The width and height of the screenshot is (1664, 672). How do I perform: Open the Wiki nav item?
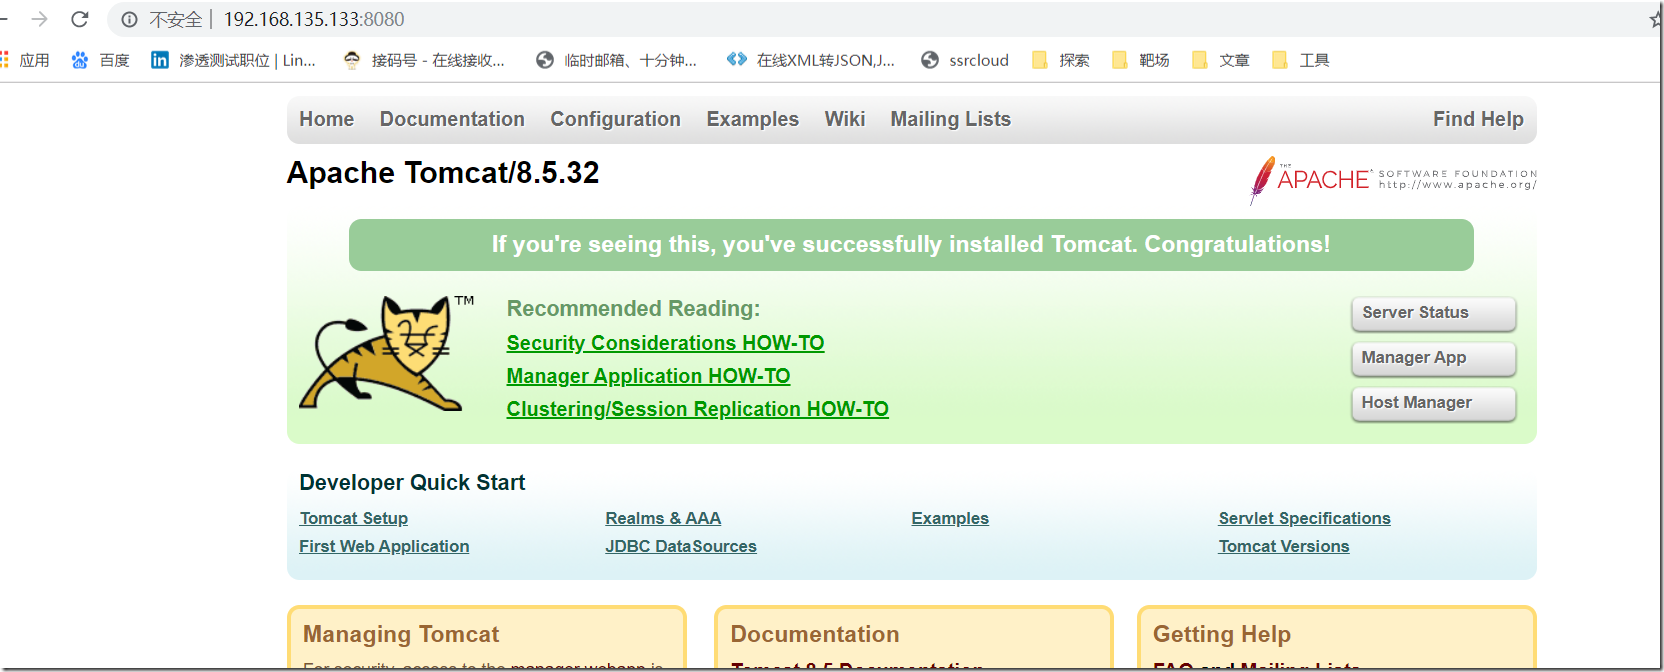(845, 119)
